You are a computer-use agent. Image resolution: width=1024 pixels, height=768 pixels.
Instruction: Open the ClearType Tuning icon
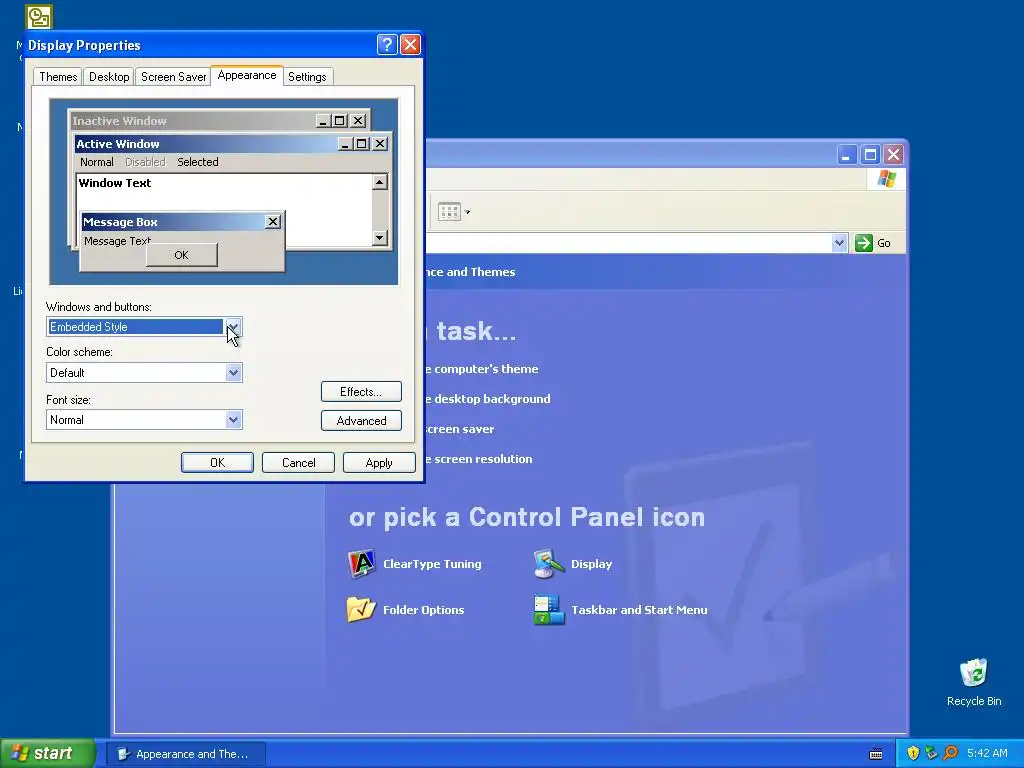click(361, 564)
